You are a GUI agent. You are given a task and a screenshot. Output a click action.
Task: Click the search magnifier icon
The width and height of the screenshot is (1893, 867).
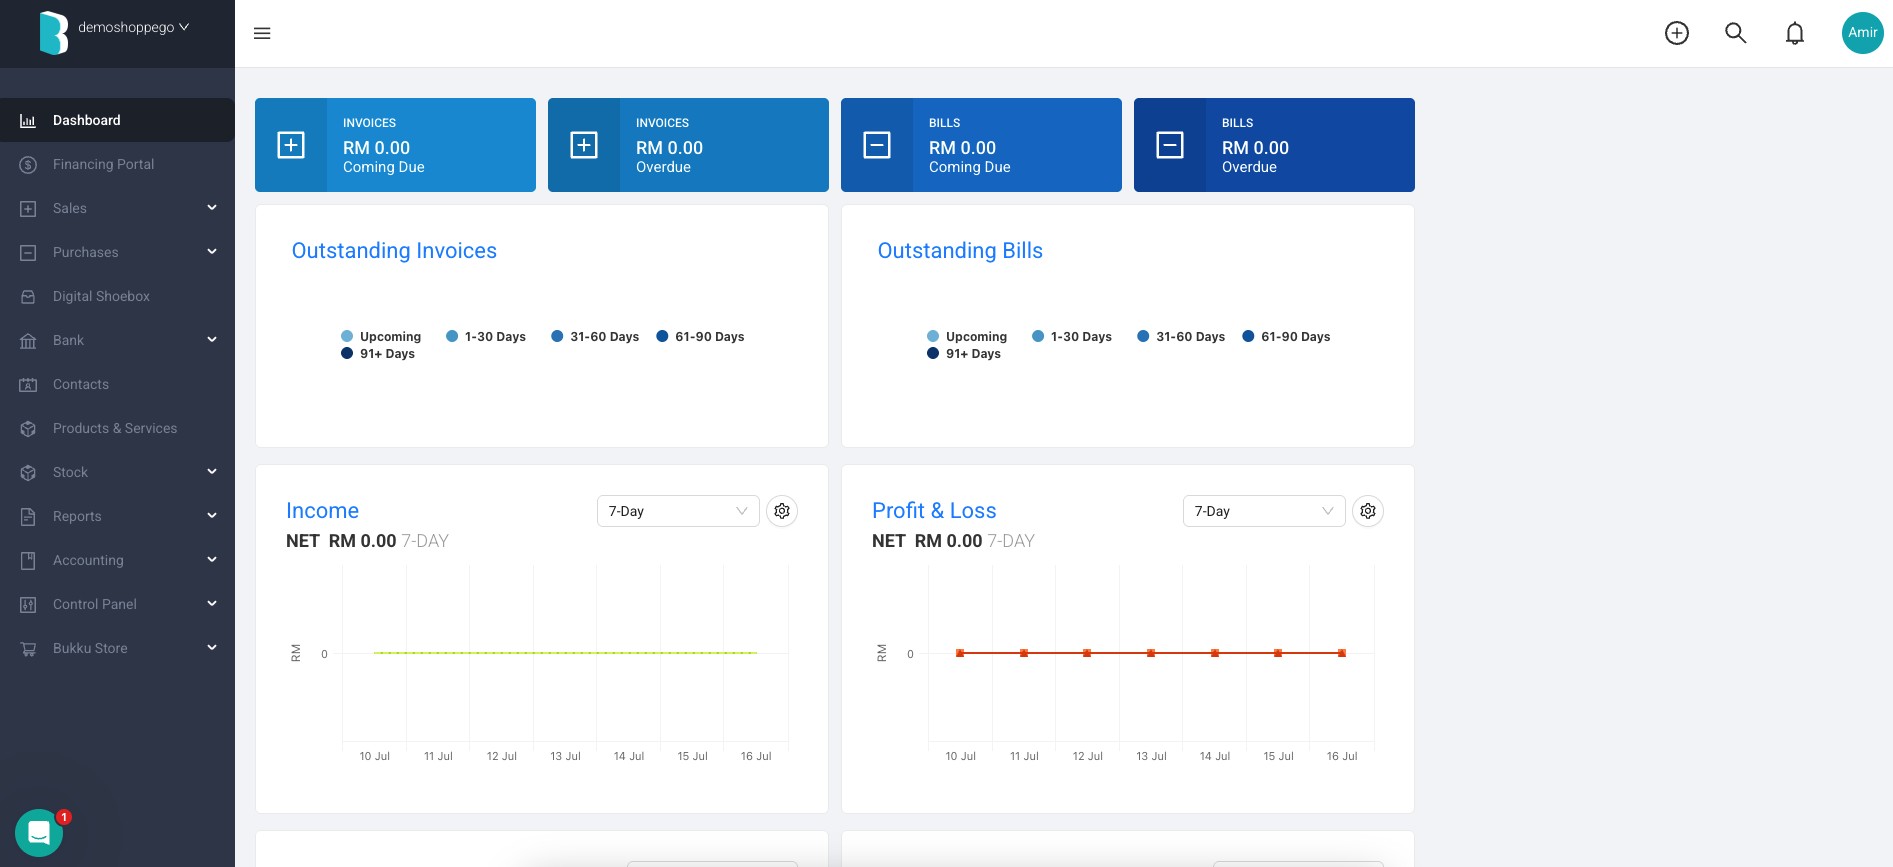point(1736,33)
